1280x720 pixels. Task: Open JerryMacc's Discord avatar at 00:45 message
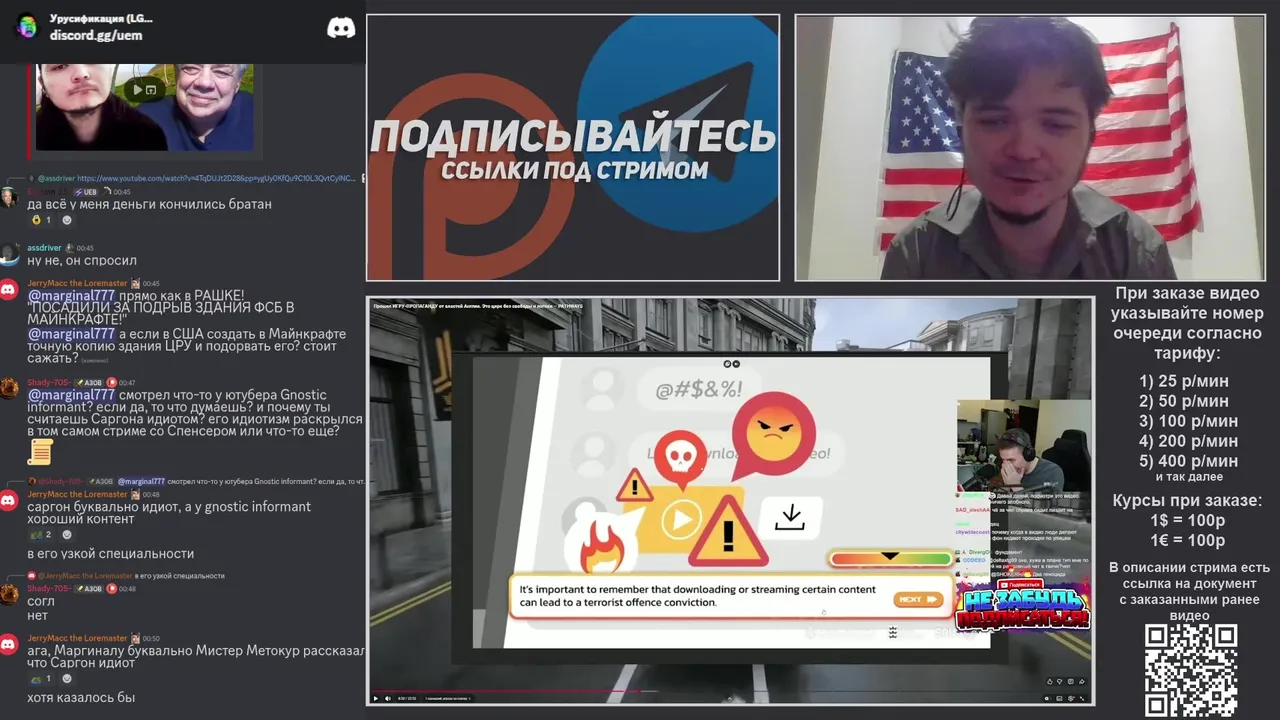tap(9, 290)
